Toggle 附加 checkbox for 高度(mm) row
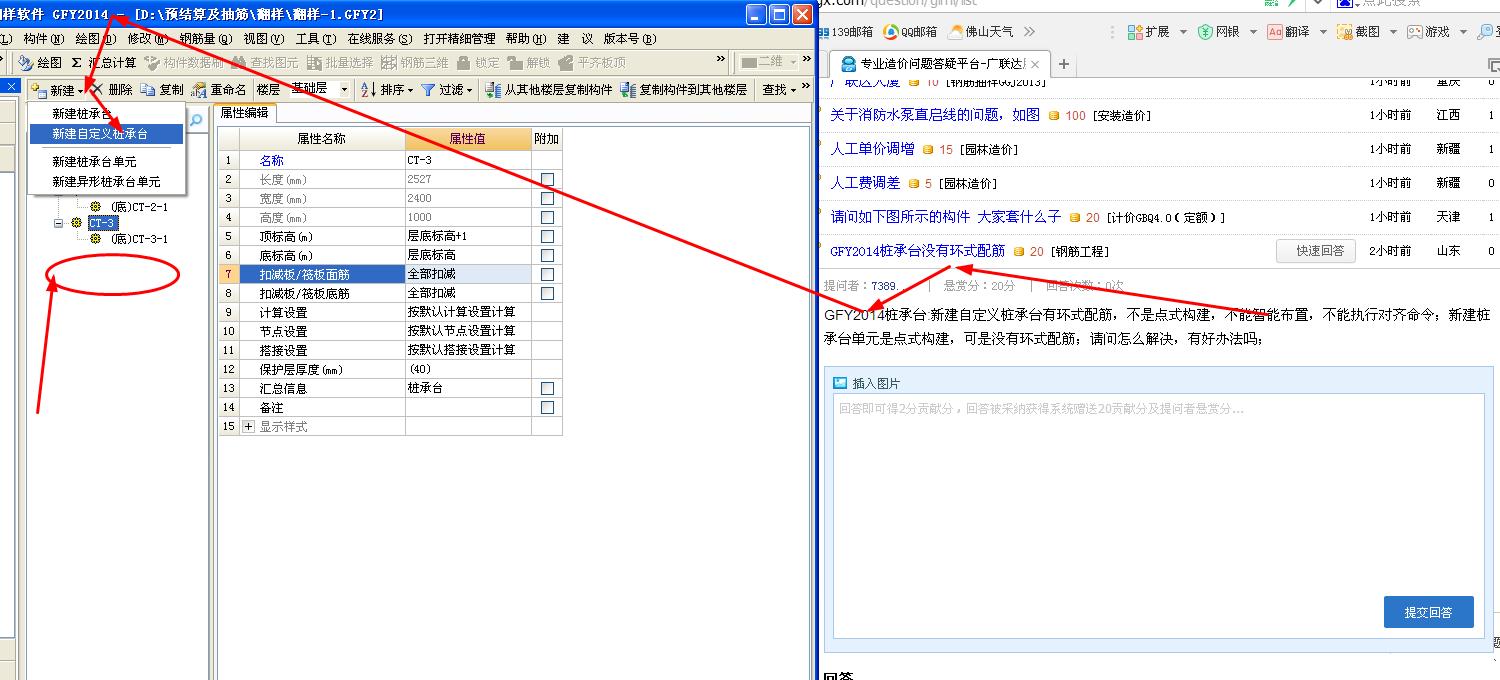Image resolution: width=1500 pixels, height=680 pixels. 547,218
